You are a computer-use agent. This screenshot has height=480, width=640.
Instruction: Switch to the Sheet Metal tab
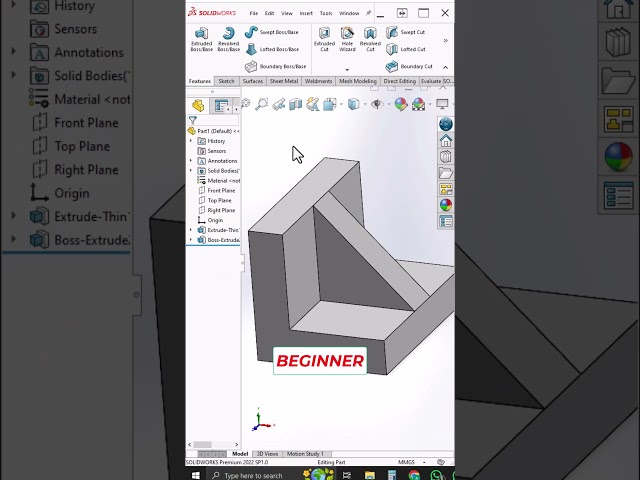[x=284, y=81]
